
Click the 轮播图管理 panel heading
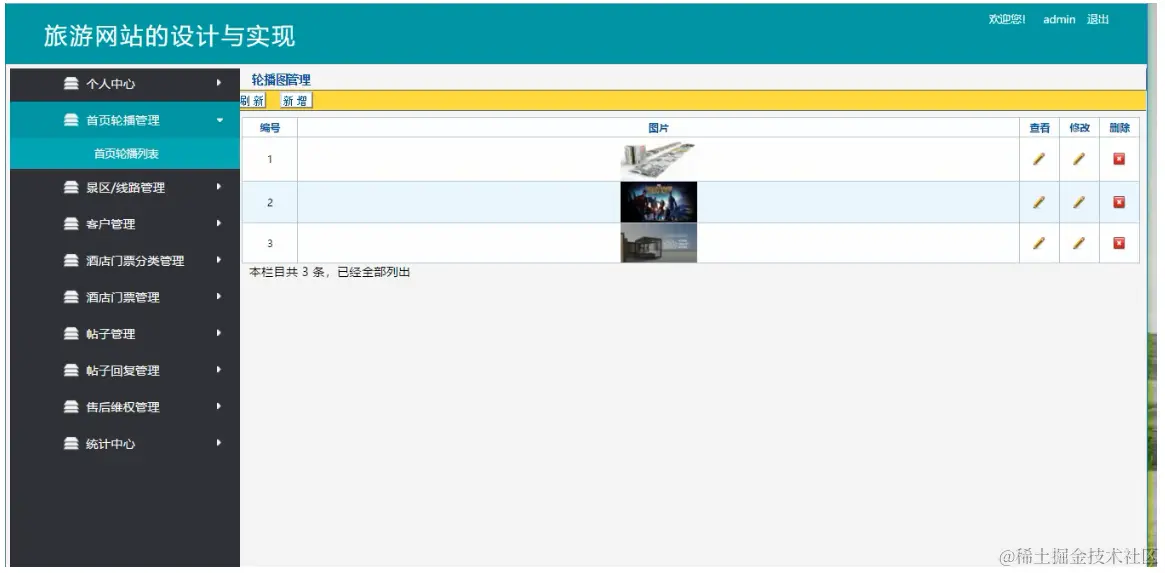tap(281, 80)
